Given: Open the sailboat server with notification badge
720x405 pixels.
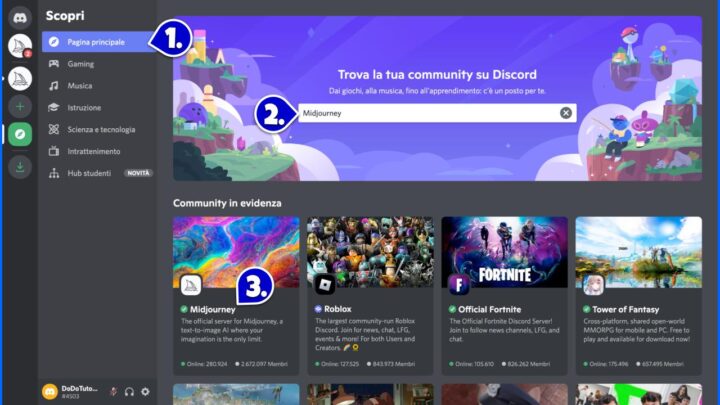Looking at the screenshot, I should [20, 46].
